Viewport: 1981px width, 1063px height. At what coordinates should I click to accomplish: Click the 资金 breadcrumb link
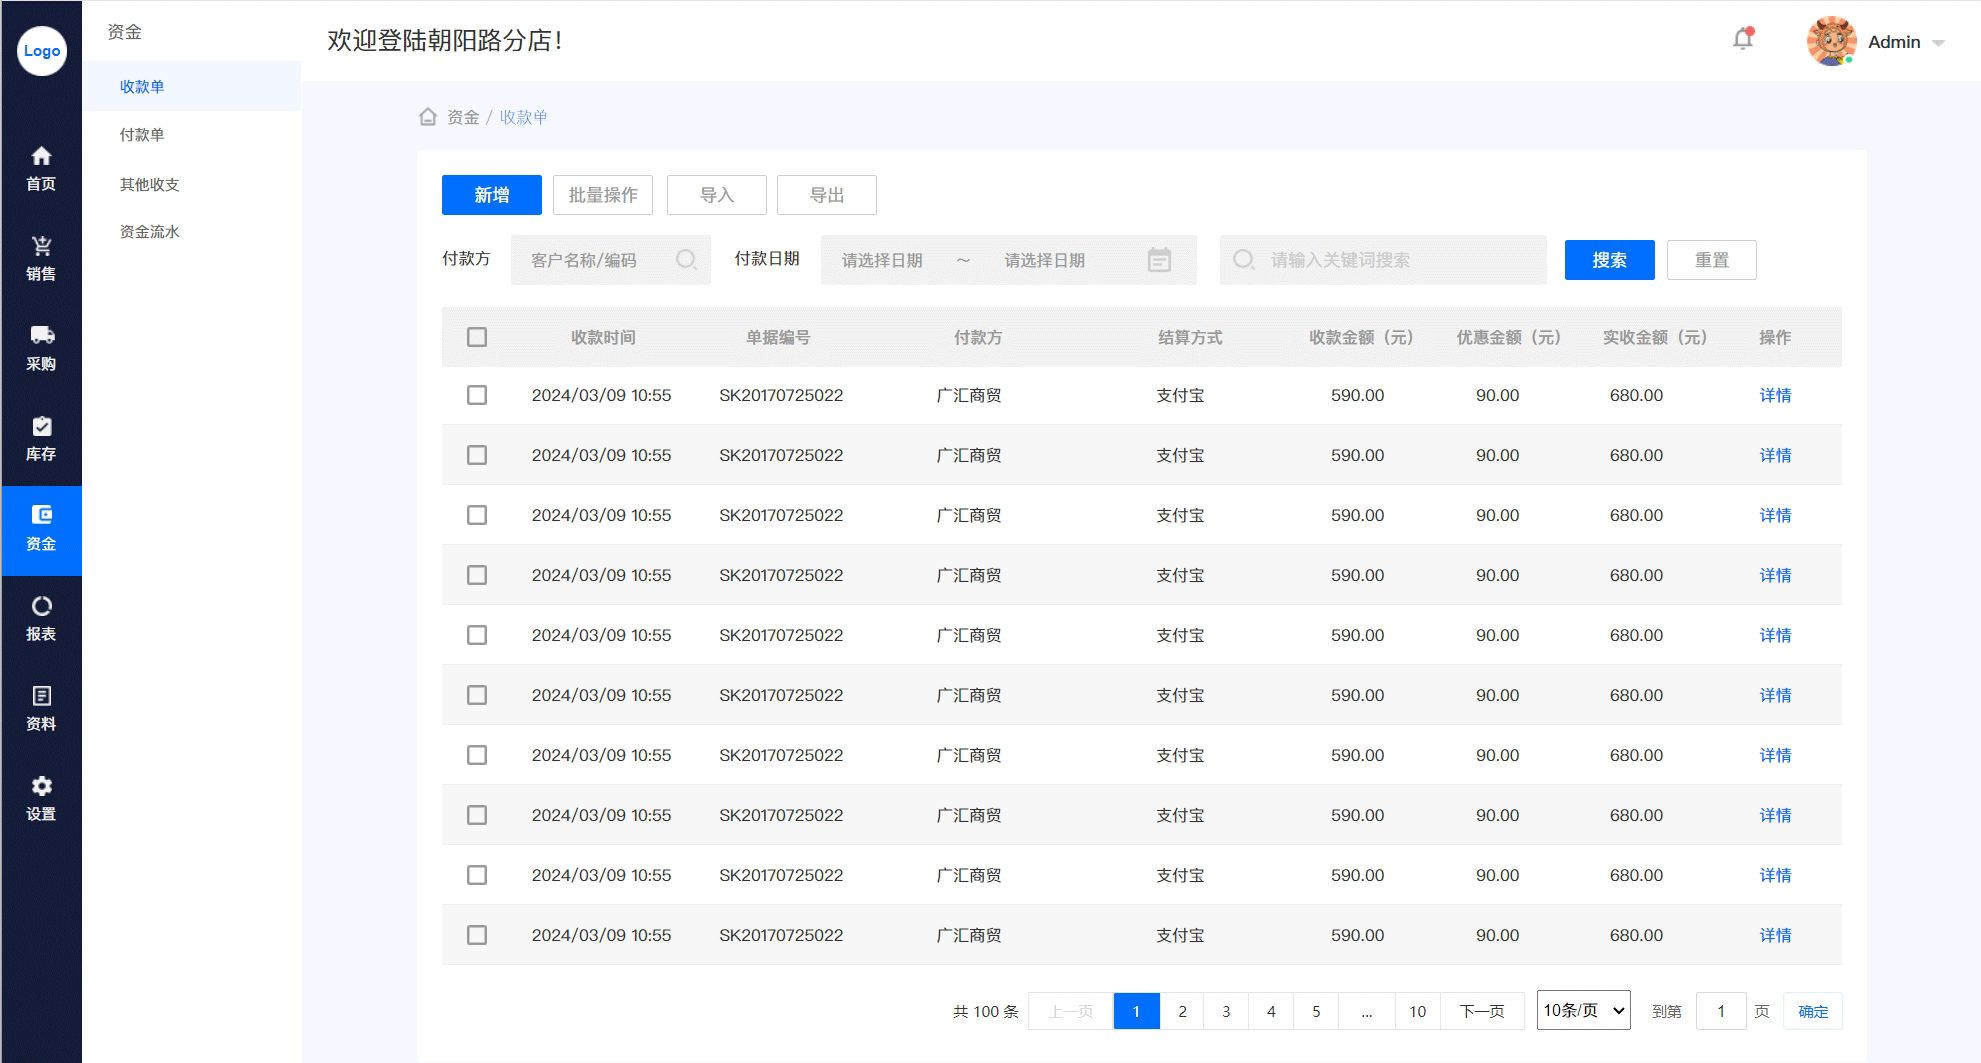click(463, 117)
